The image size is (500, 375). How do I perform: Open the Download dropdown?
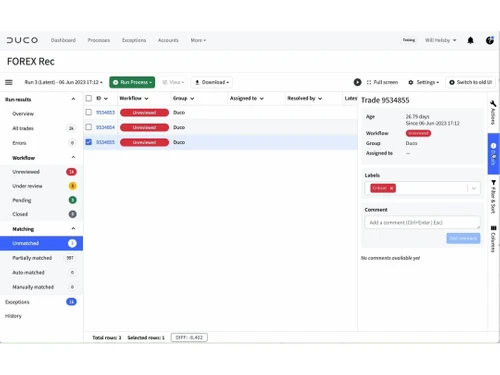tap(212, 82)
